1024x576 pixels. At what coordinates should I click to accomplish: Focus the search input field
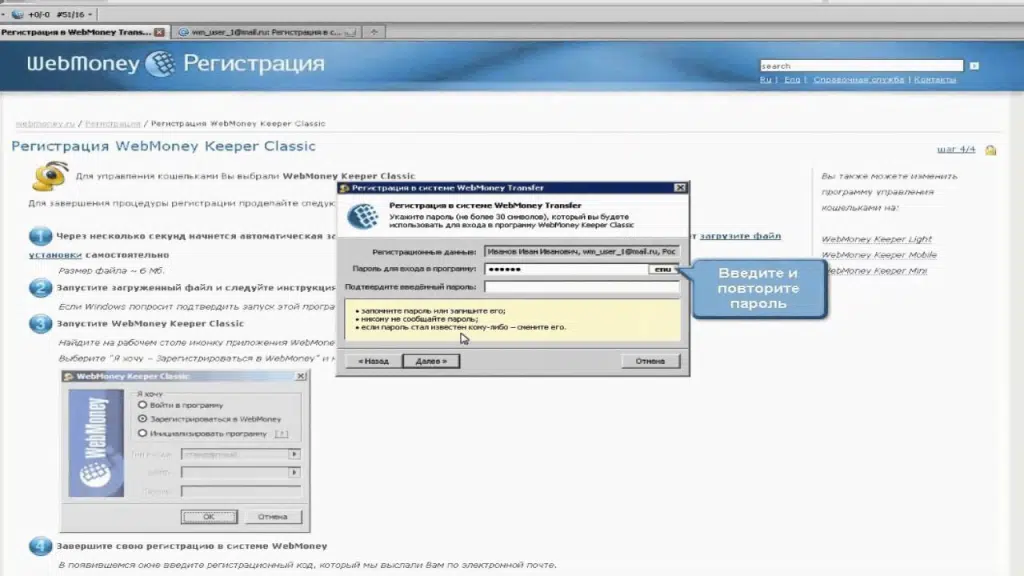coord(861,66)
